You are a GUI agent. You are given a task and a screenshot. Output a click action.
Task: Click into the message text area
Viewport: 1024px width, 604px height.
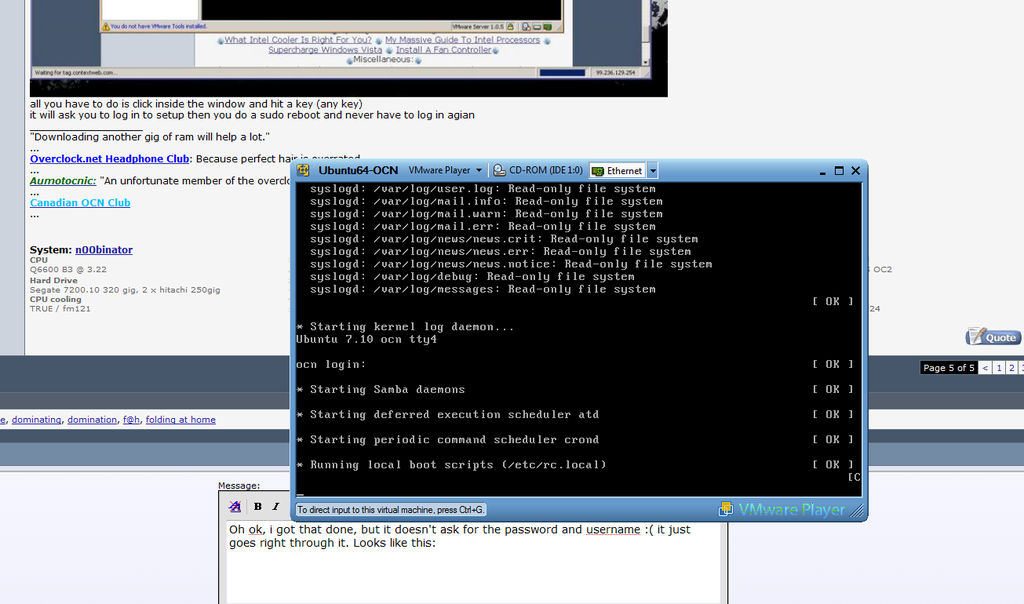pyautogui.click(x=473, y=562)
